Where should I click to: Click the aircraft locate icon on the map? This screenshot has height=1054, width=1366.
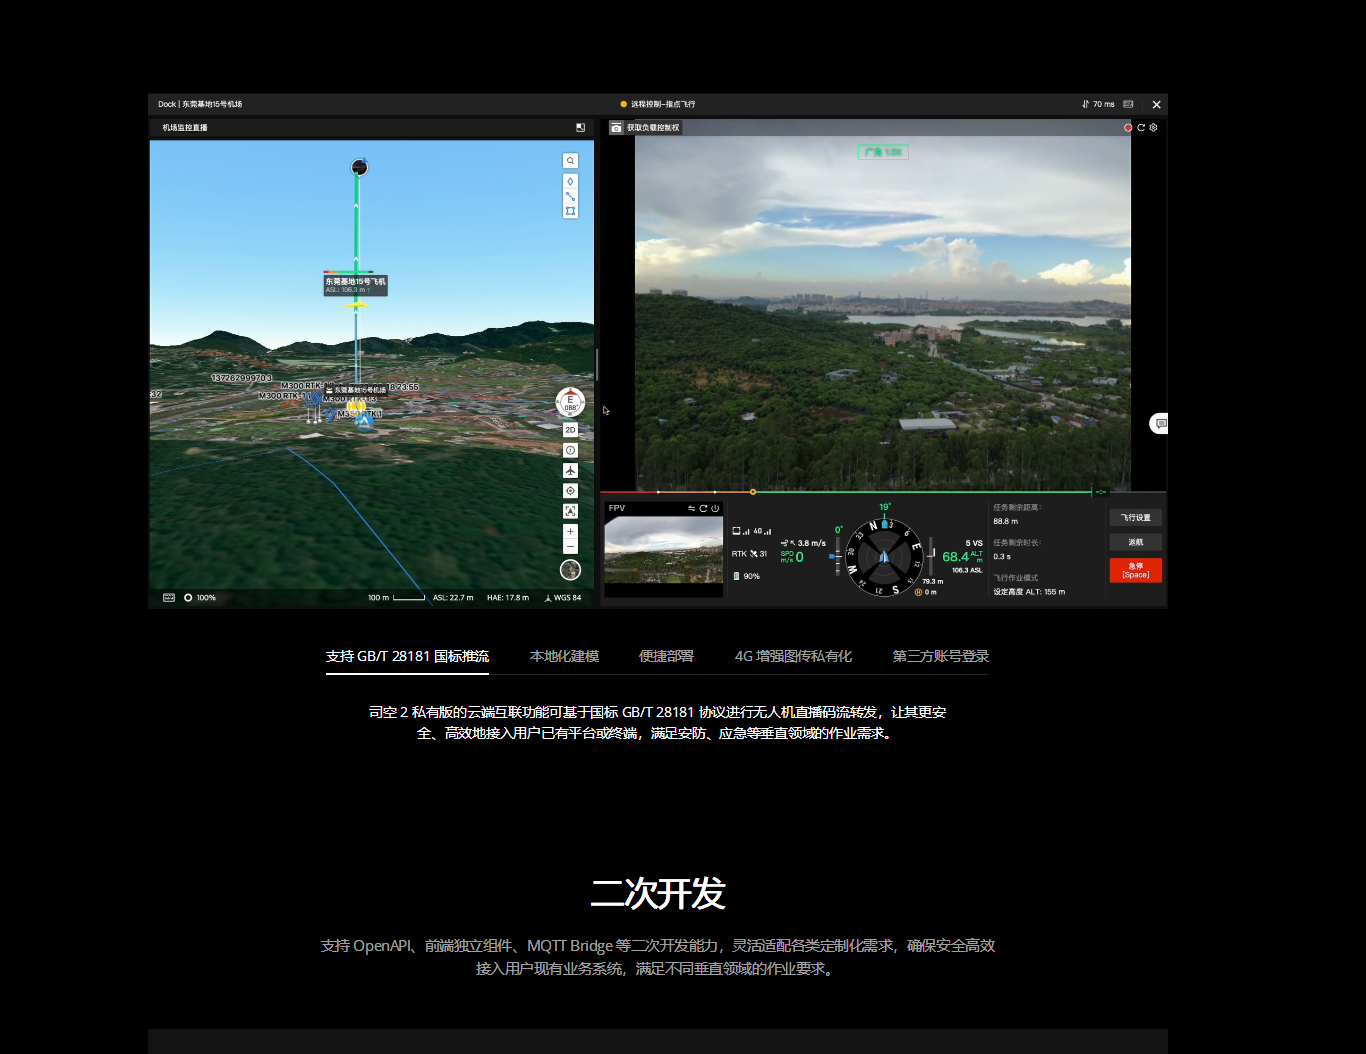click(570, 470)
